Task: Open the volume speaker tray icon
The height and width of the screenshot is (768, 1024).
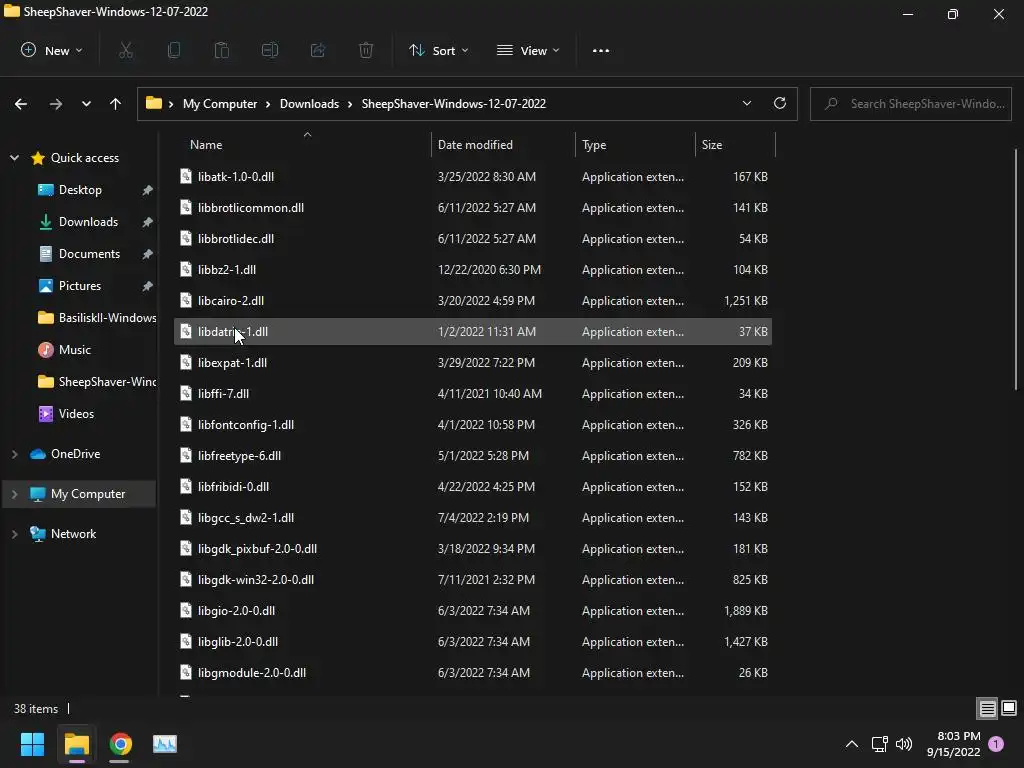Action: click(x=904, y=744)
